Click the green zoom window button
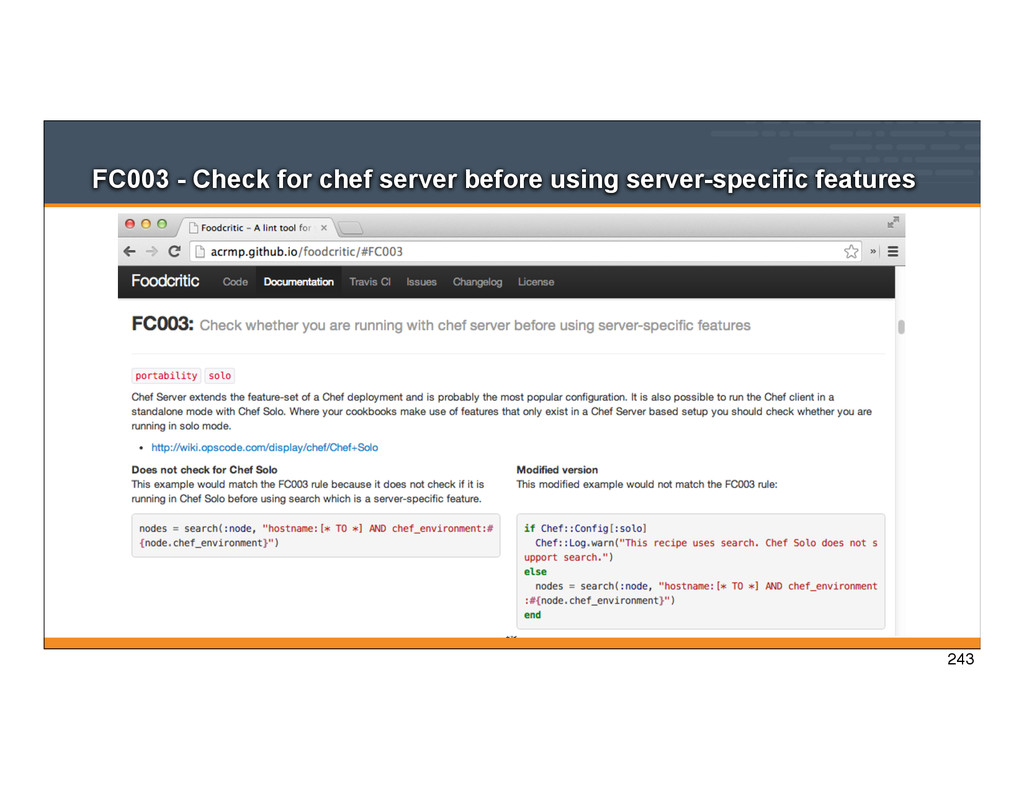This screenshot has width=1024, height=791. [x=162, y=224]
